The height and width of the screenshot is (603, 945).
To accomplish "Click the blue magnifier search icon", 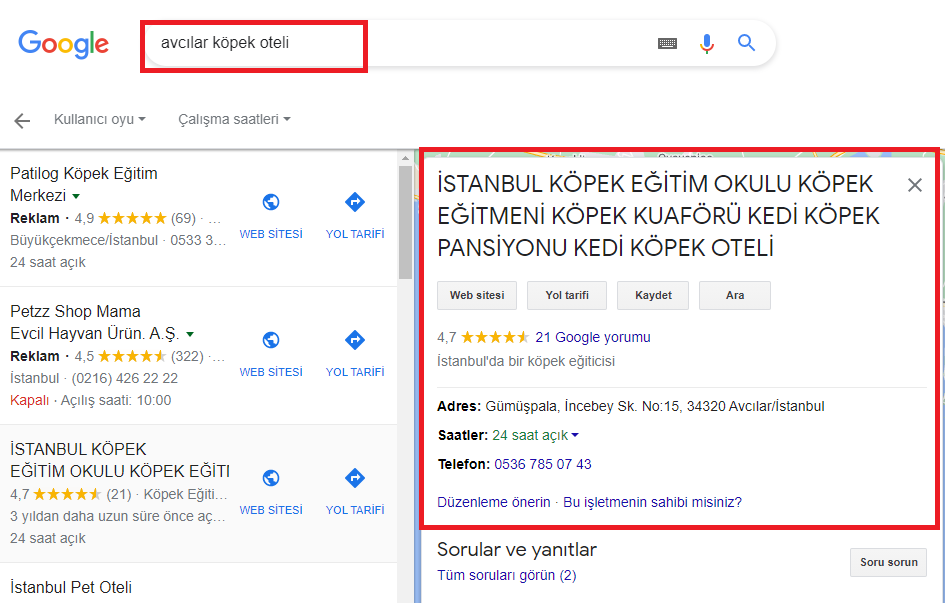I will (746, 43).
